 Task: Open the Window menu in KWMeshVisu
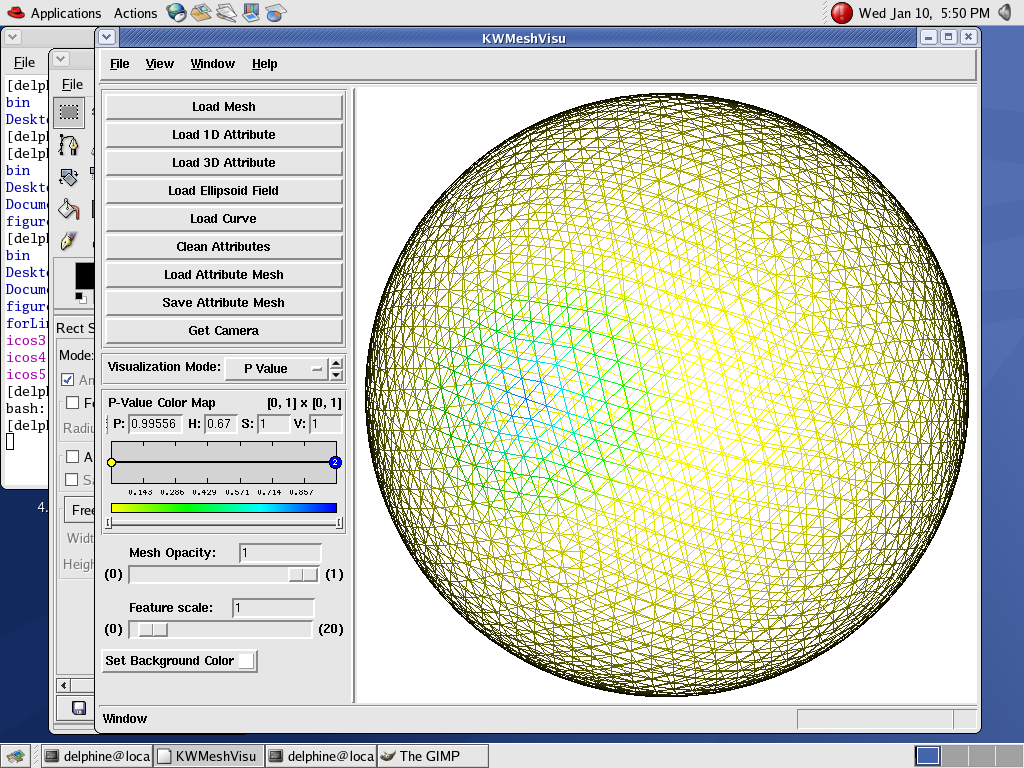(x=212, y=64)
